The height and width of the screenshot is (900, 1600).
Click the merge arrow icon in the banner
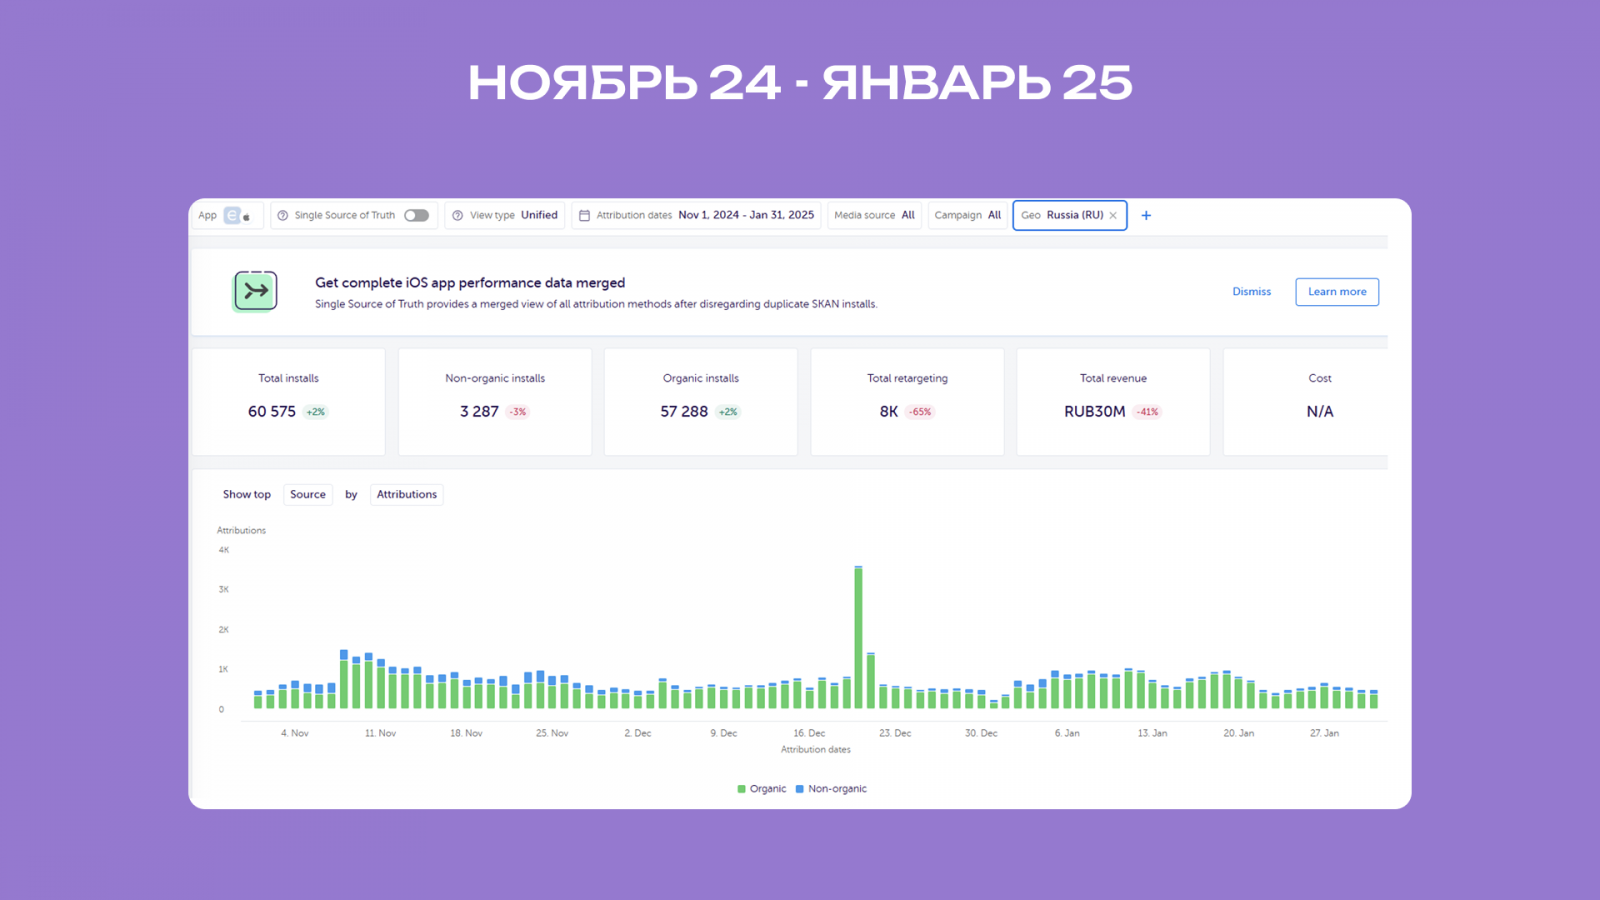click(256, 291)
